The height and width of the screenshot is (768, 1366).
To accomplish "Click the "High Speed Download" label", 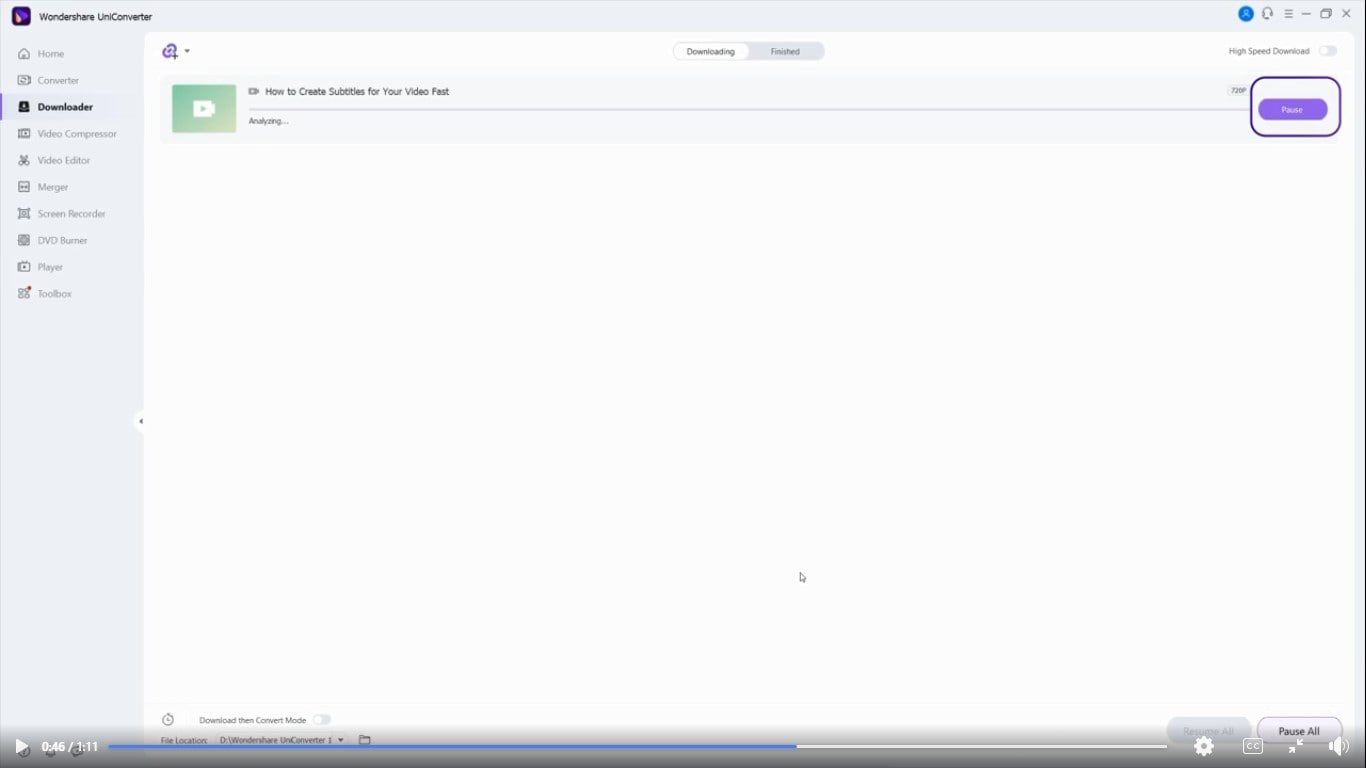I will pyautogui.click(x=1269, y=51).
